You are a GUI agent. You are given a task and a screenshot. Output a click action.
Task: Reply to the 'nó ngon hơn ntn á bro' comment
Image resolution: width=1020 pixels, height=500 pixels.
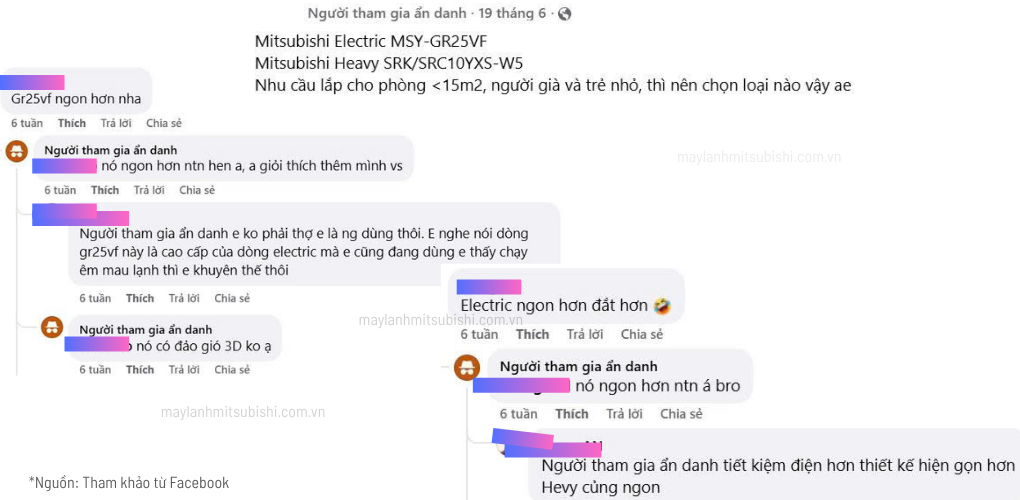624,414
